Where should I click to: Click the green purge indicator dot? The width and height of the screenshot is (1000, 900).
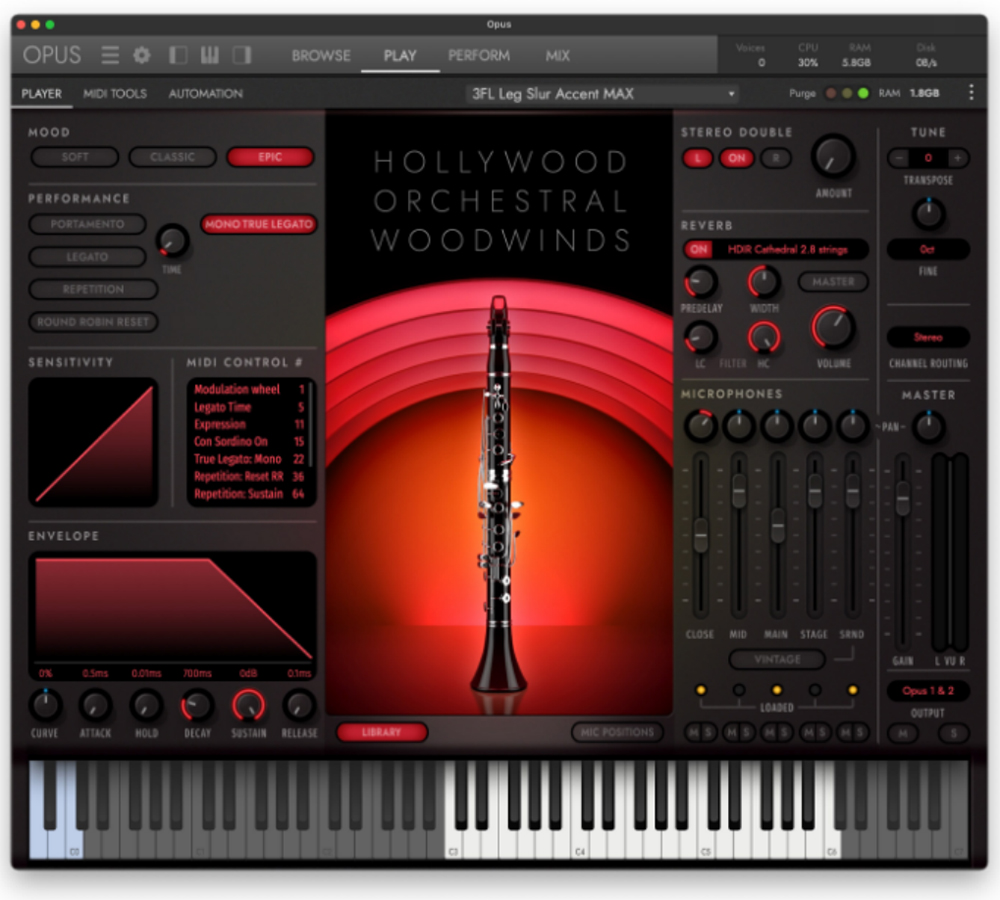[863, 93]
